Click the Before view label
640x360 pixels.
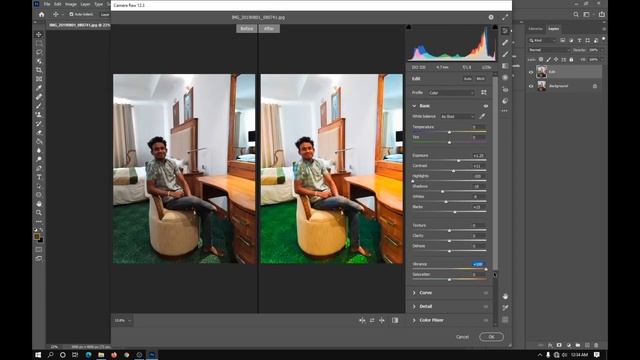(x=247, y=29)
